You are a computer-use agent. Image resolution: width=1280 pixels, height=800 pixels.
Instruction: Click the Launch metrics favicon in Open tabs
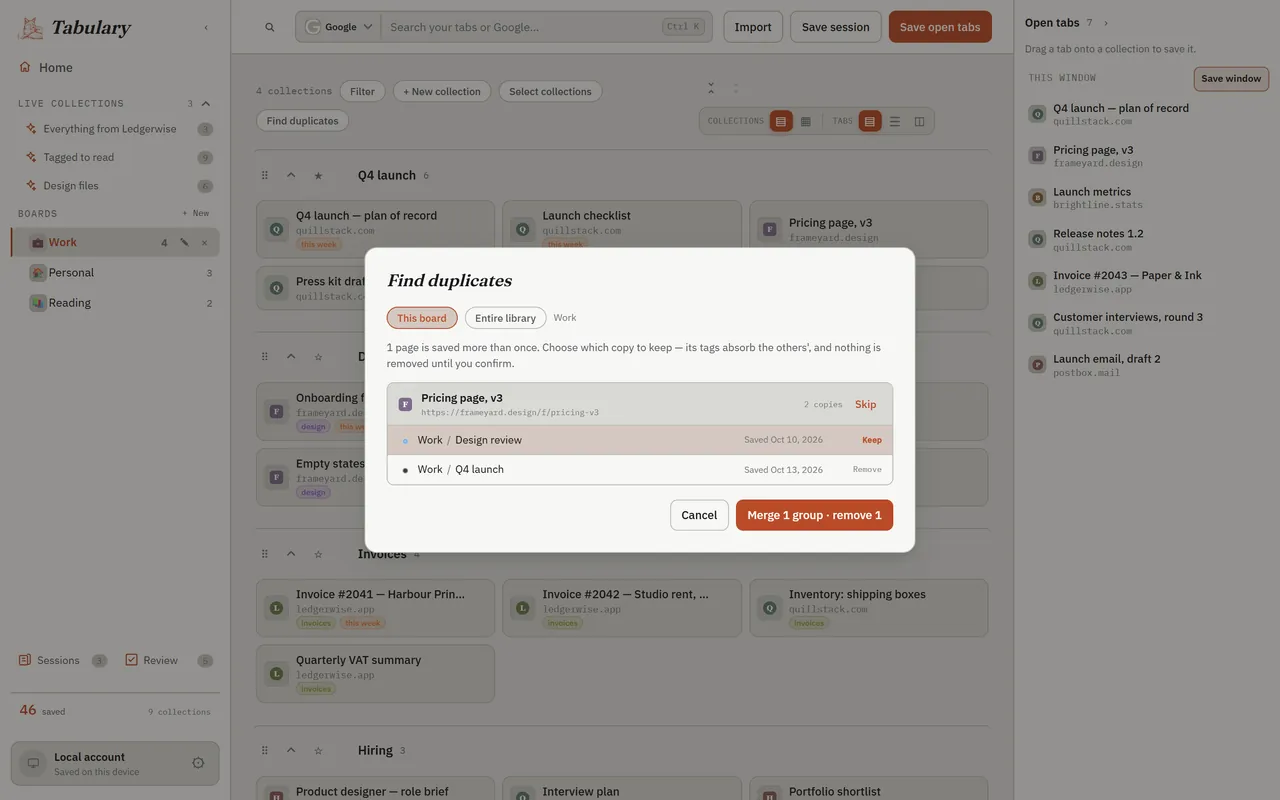coord(1037,198)
